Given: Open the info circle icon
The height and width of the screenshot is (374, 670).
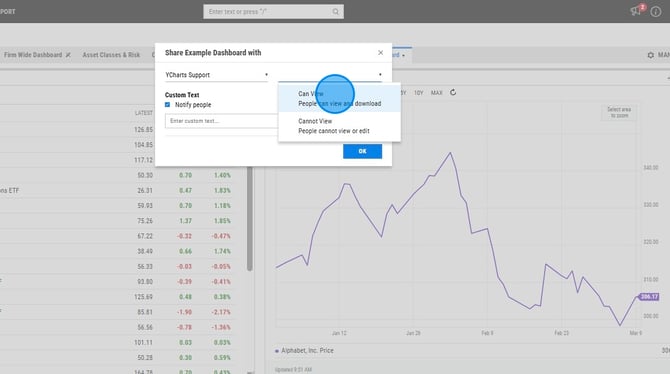Looking at the screenshot, I should click(656, 12).
